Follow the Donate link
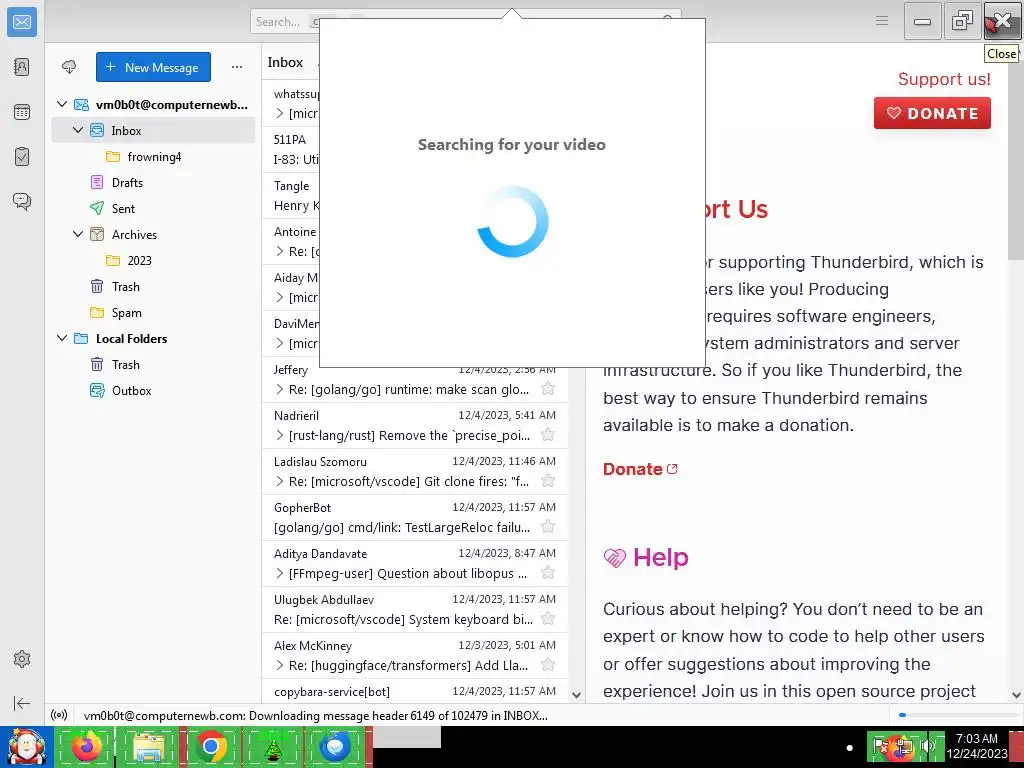This screenshot has height=768, width=1024. [x=640, y=469]
